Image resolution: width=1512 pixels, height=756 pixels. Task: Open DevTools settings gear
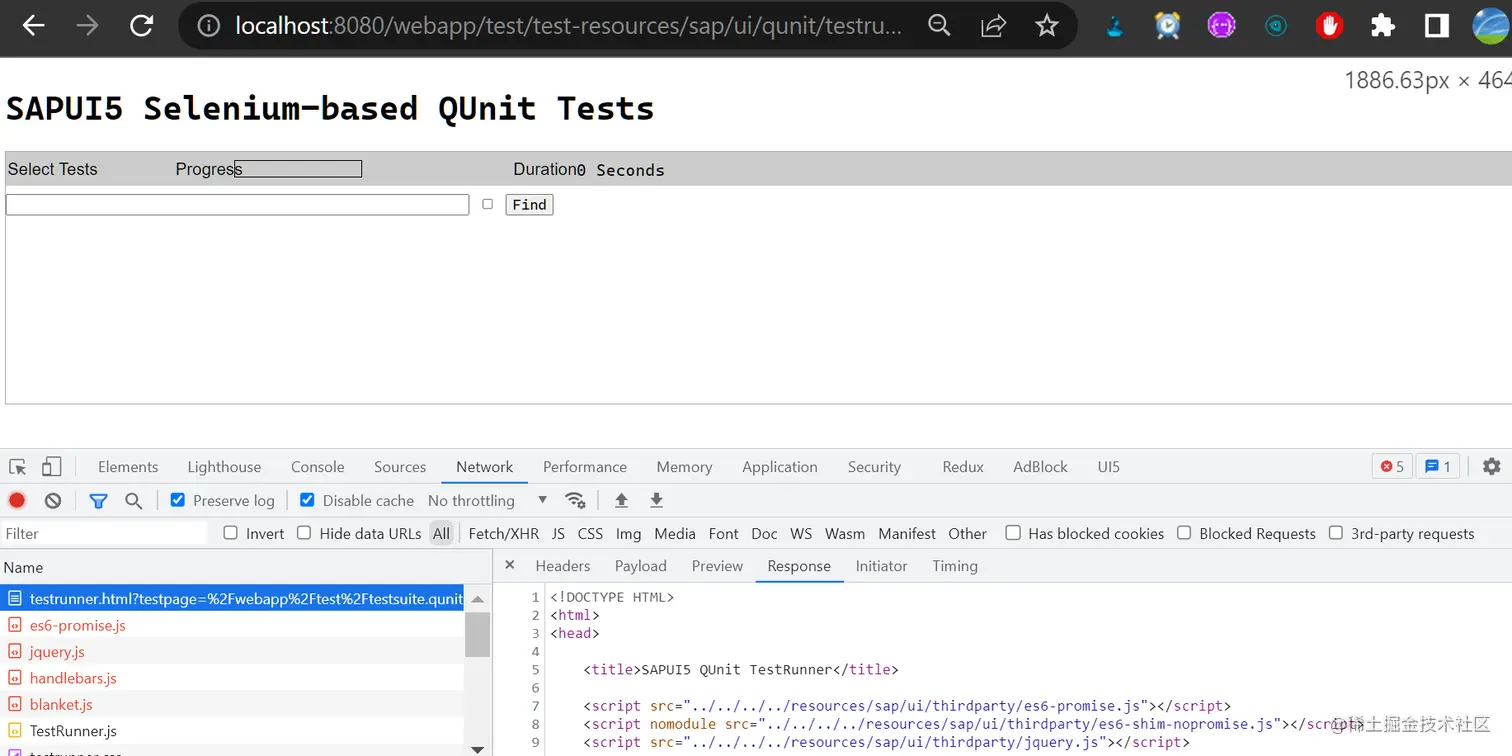[1492, 466]
